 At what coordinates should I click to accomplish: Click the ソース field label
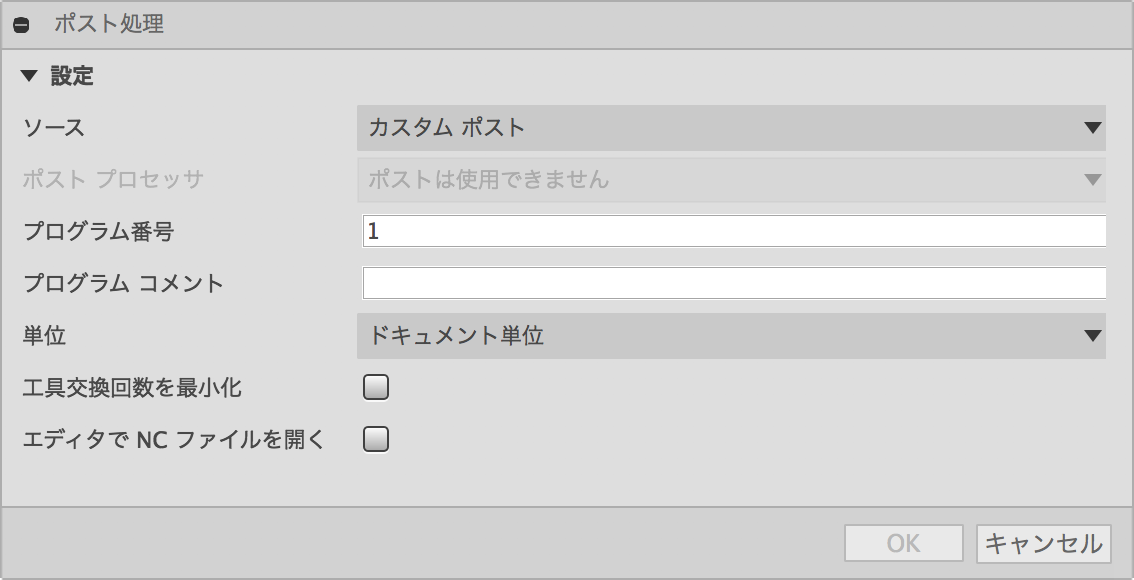pyautogui.click(x=54, y=128)
